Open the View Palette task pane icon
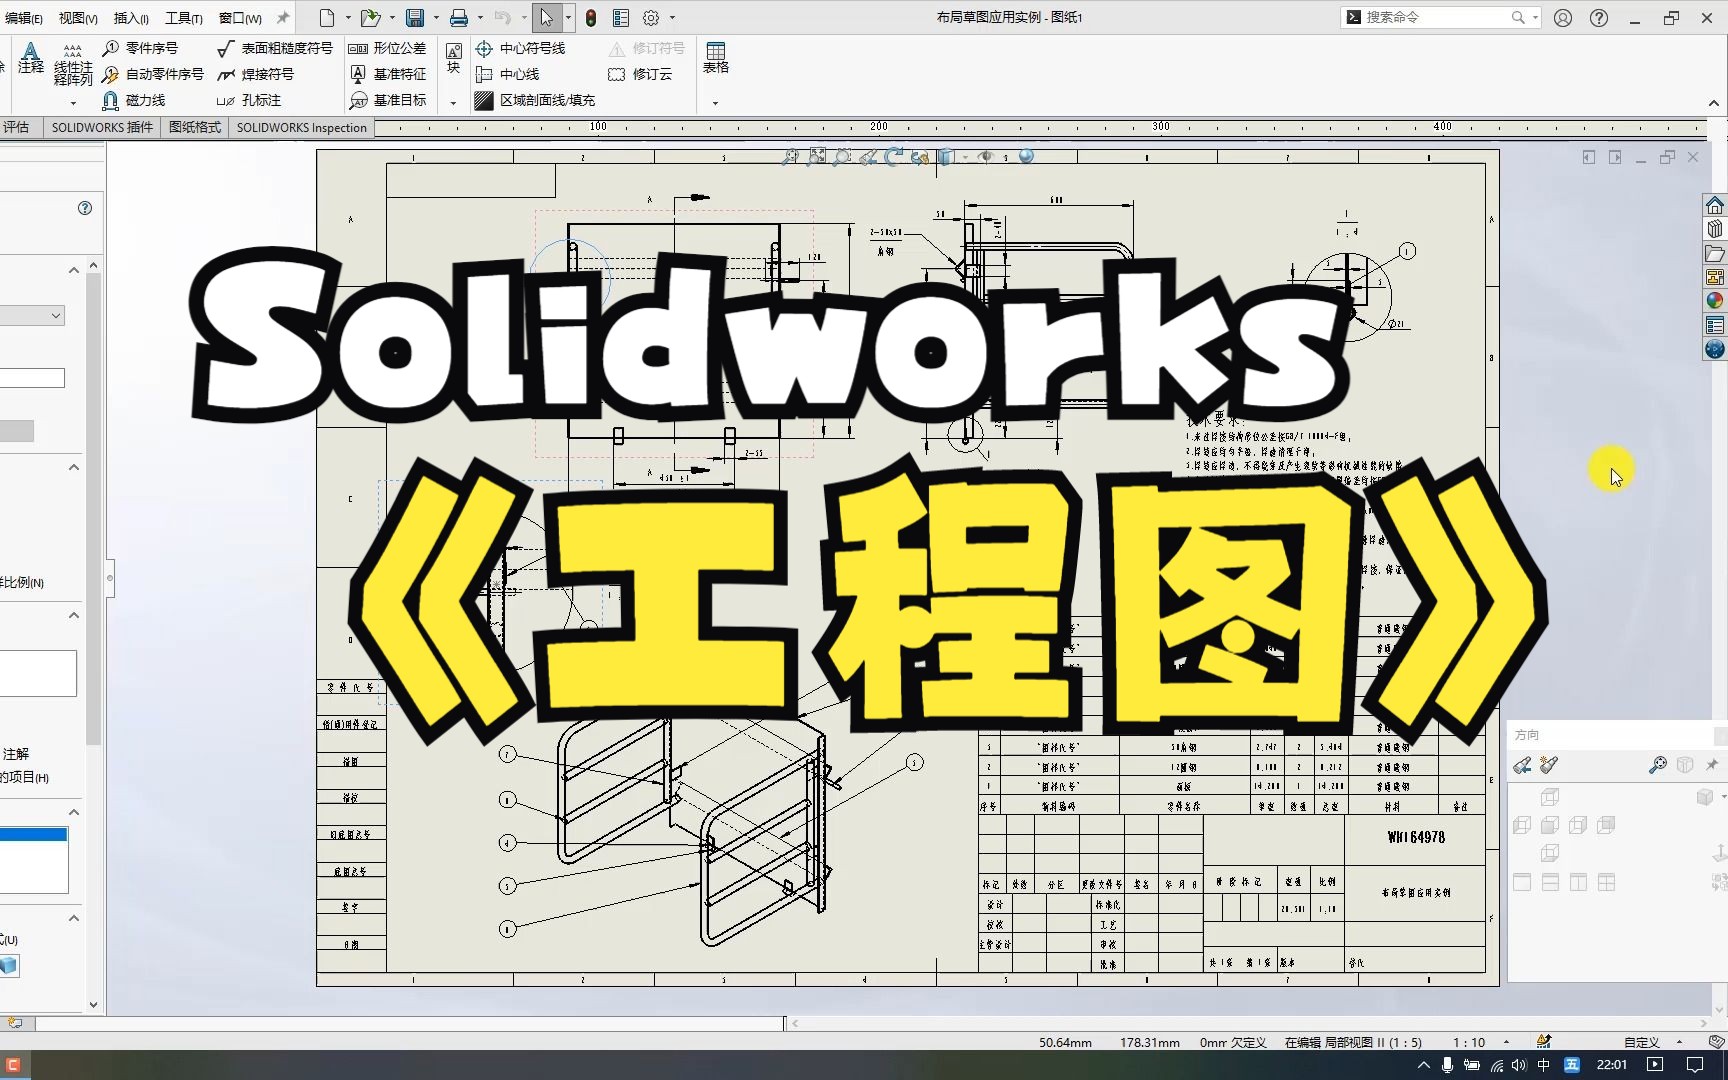Image resolution: width=1728 pixels, height=1080 pixels. (1715, 277)
